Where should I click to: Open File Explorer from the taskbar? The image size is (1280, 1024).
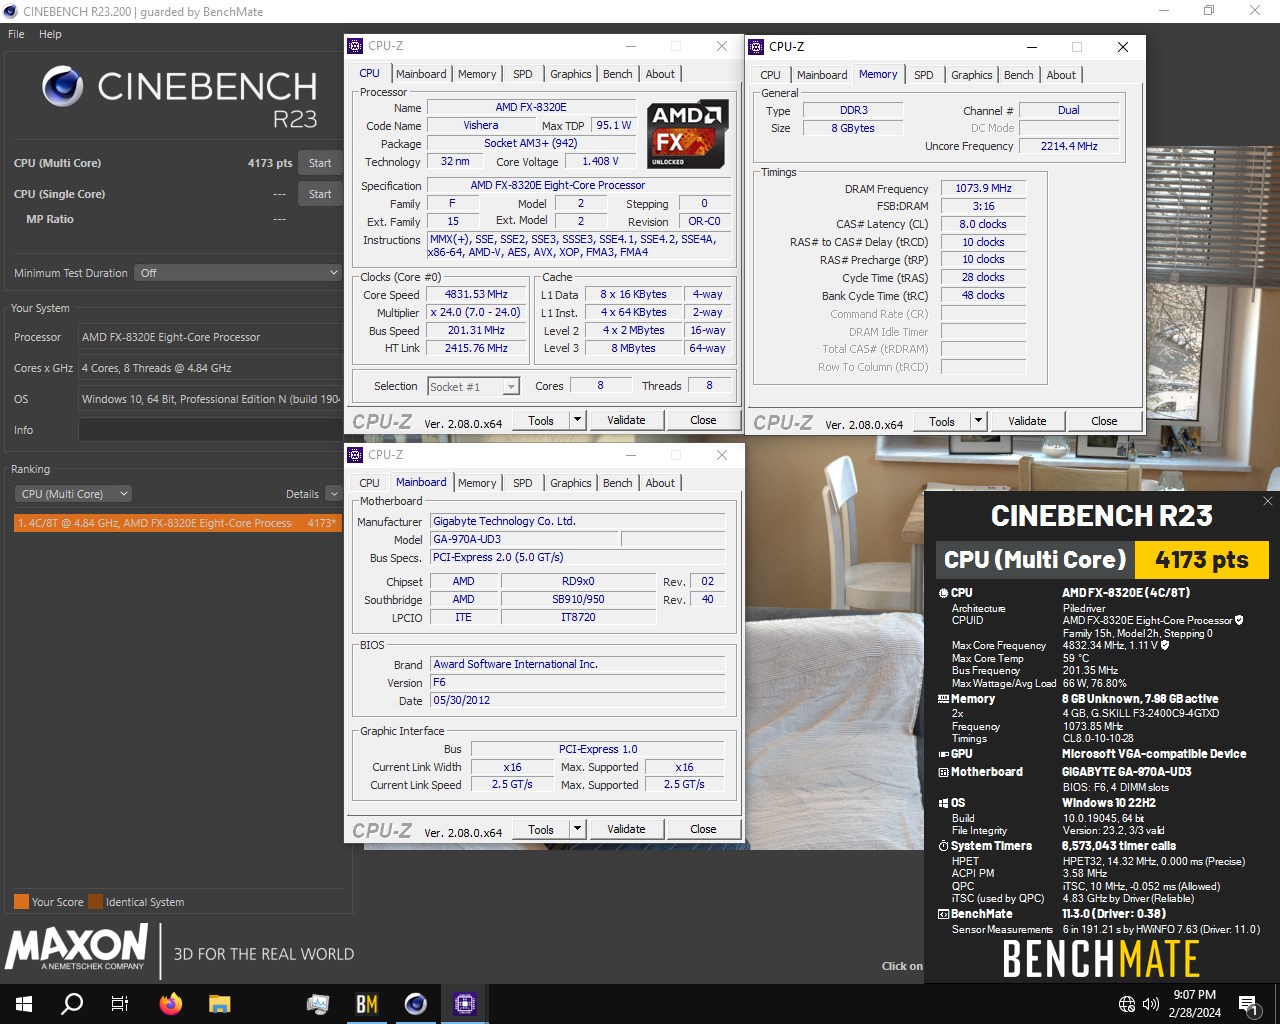[220, 1003]
